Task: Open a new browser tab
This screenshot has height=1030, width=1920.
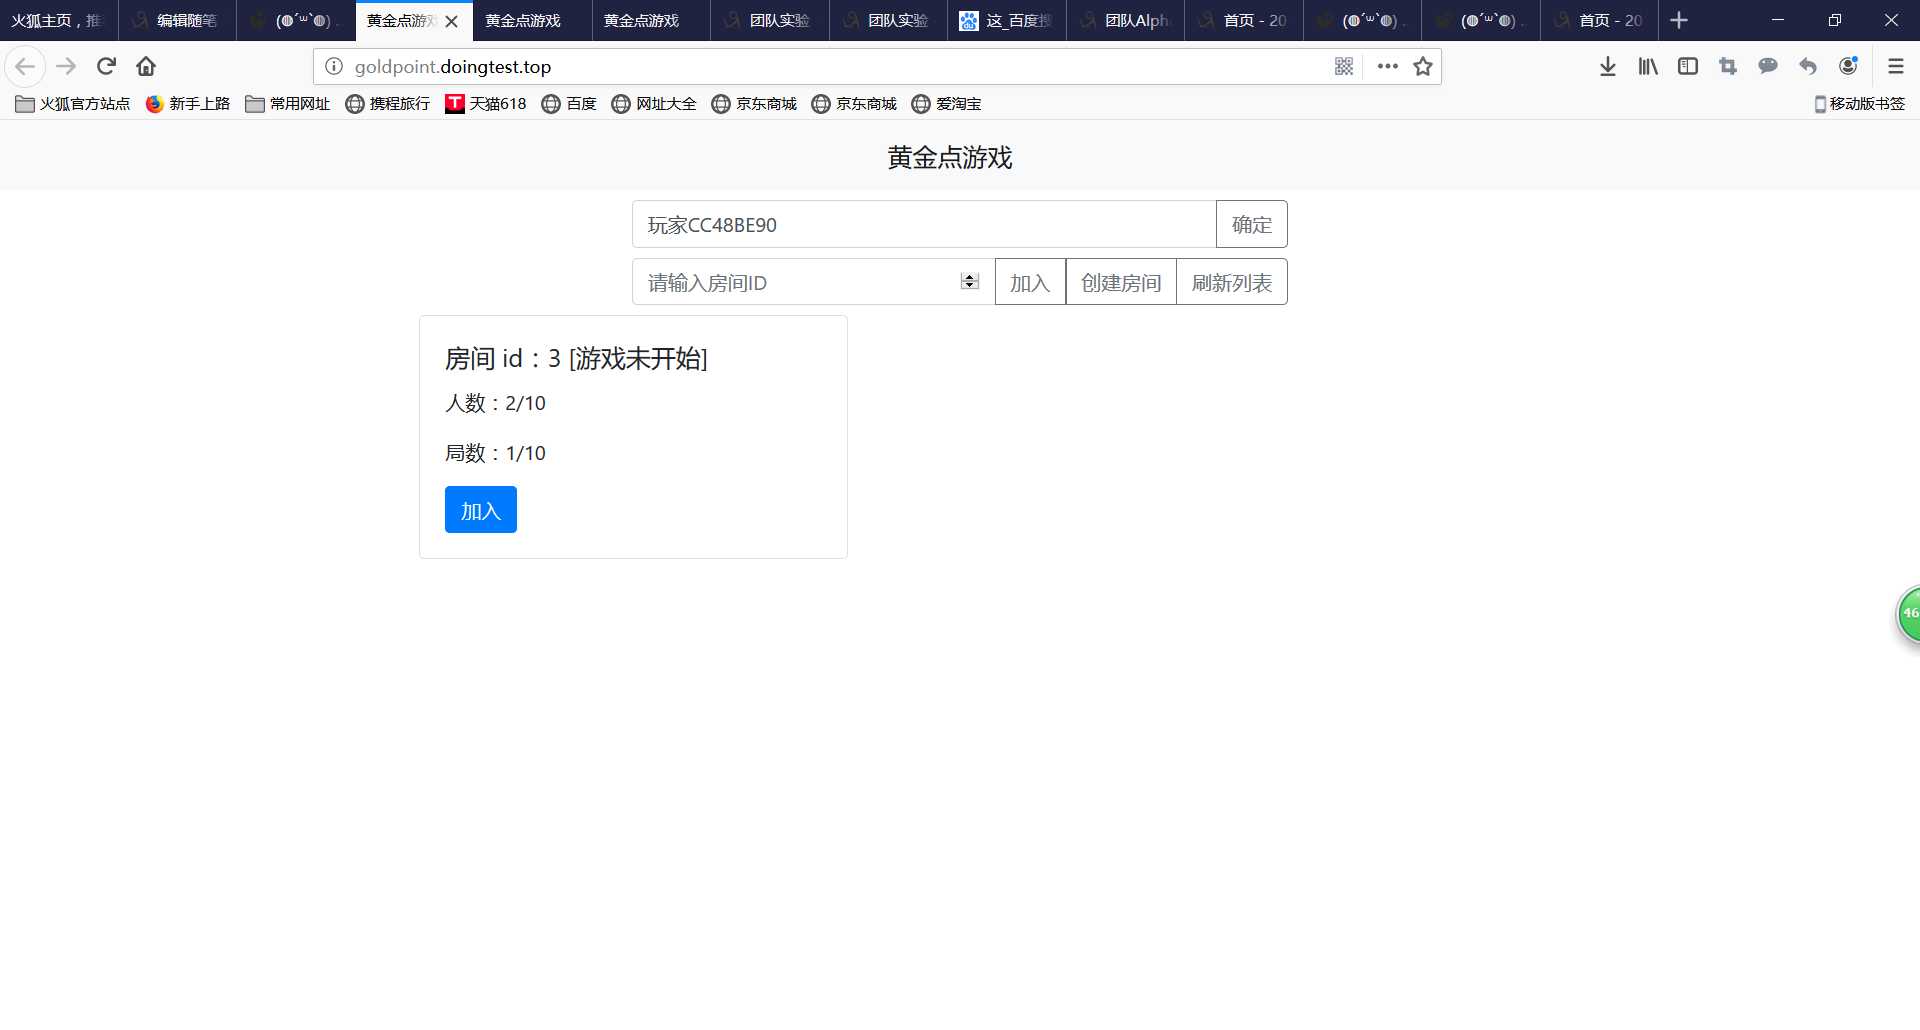Action: click(1679, 20)
